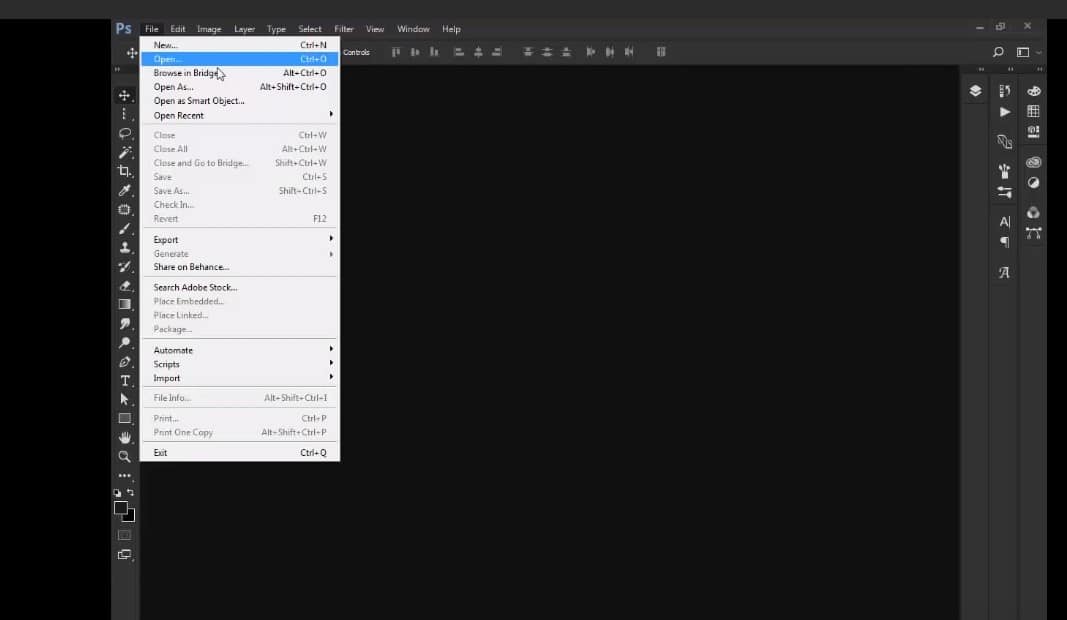Viewport: 1067px width, 620px height.
Task: Open the Paragraph panel pilcrow icon
Action: click(1005, 242)
